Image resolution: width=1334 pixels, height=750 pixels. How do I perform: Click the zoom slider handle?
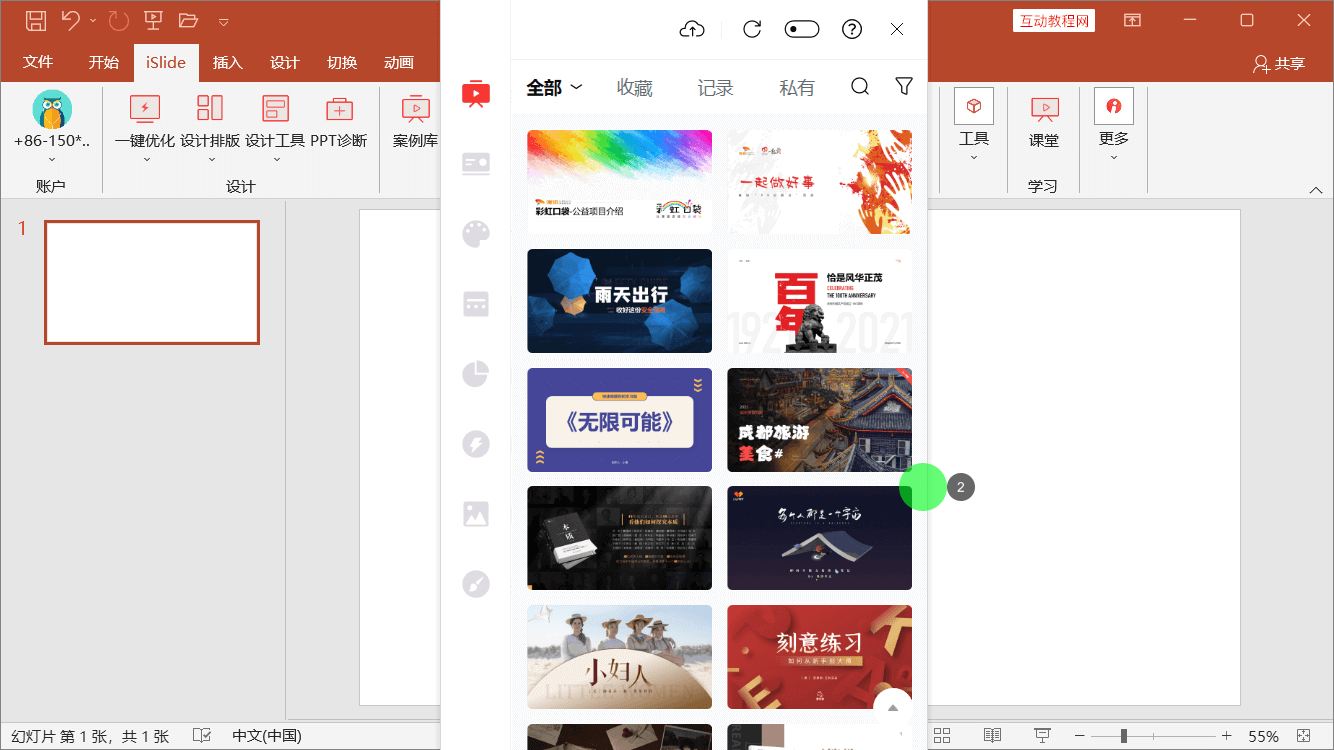click(x=1124, y=736)
